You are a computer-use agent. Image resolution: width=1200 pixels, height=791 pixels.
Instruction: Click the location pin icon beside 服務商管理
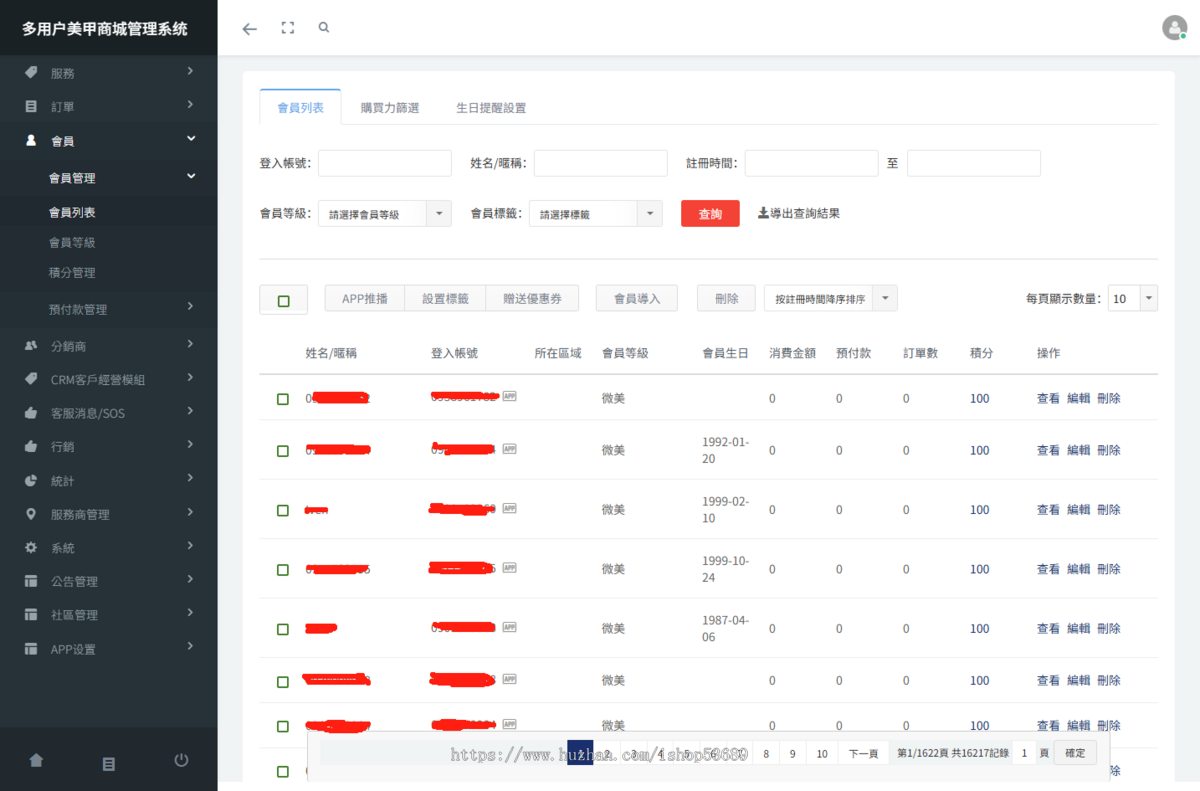tap(31, 514)
